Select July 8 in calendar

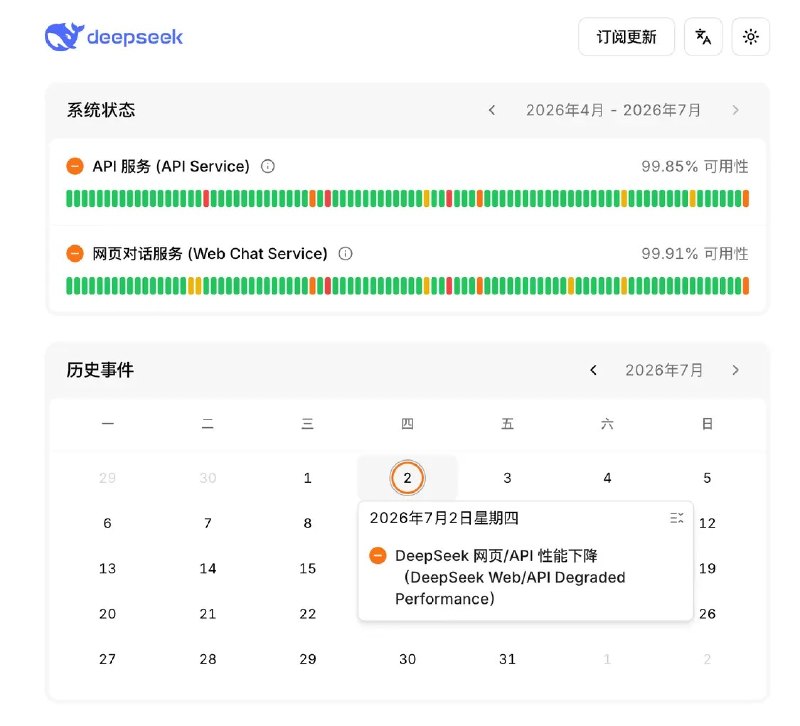pos(308,523)
